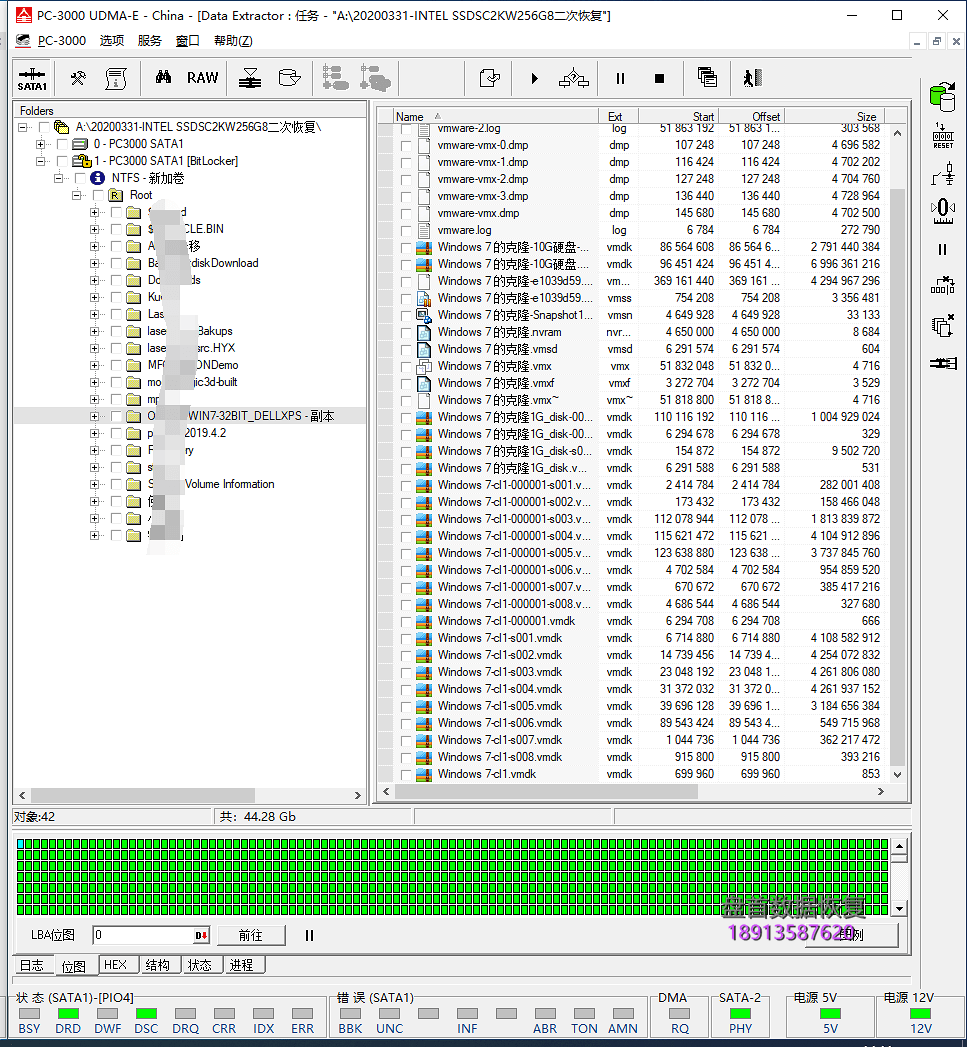The width and height of the screenshot is (967, 1047).
Task: Tick the checkbox for Windows 7的克隆.vmx
Action: tap(406, 367)
